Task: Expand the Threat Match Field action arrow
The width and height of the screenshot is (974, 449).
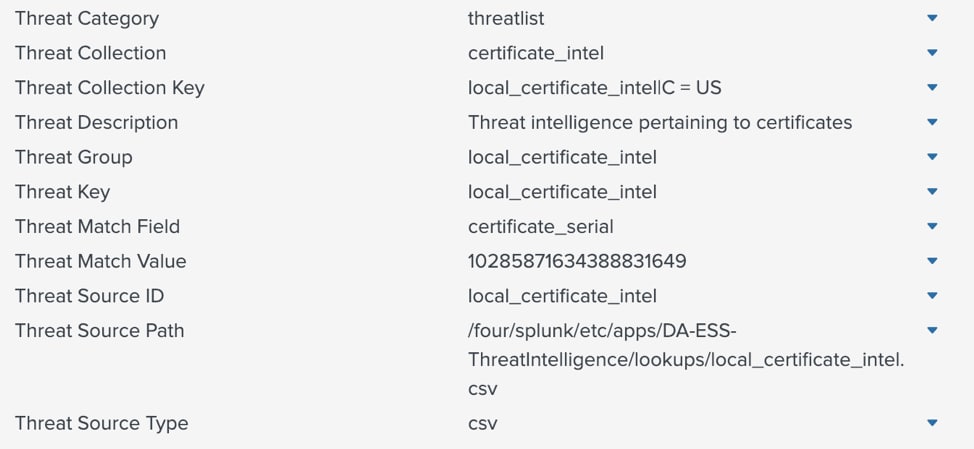Action: pyautogui.click(x=932, y=227)
